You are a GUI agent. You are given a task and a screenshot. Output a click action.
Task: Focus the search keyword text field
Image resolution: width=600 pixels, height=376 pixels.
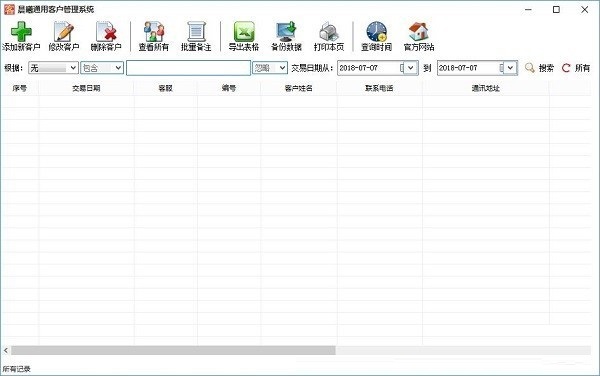click(x=189, y=68)
